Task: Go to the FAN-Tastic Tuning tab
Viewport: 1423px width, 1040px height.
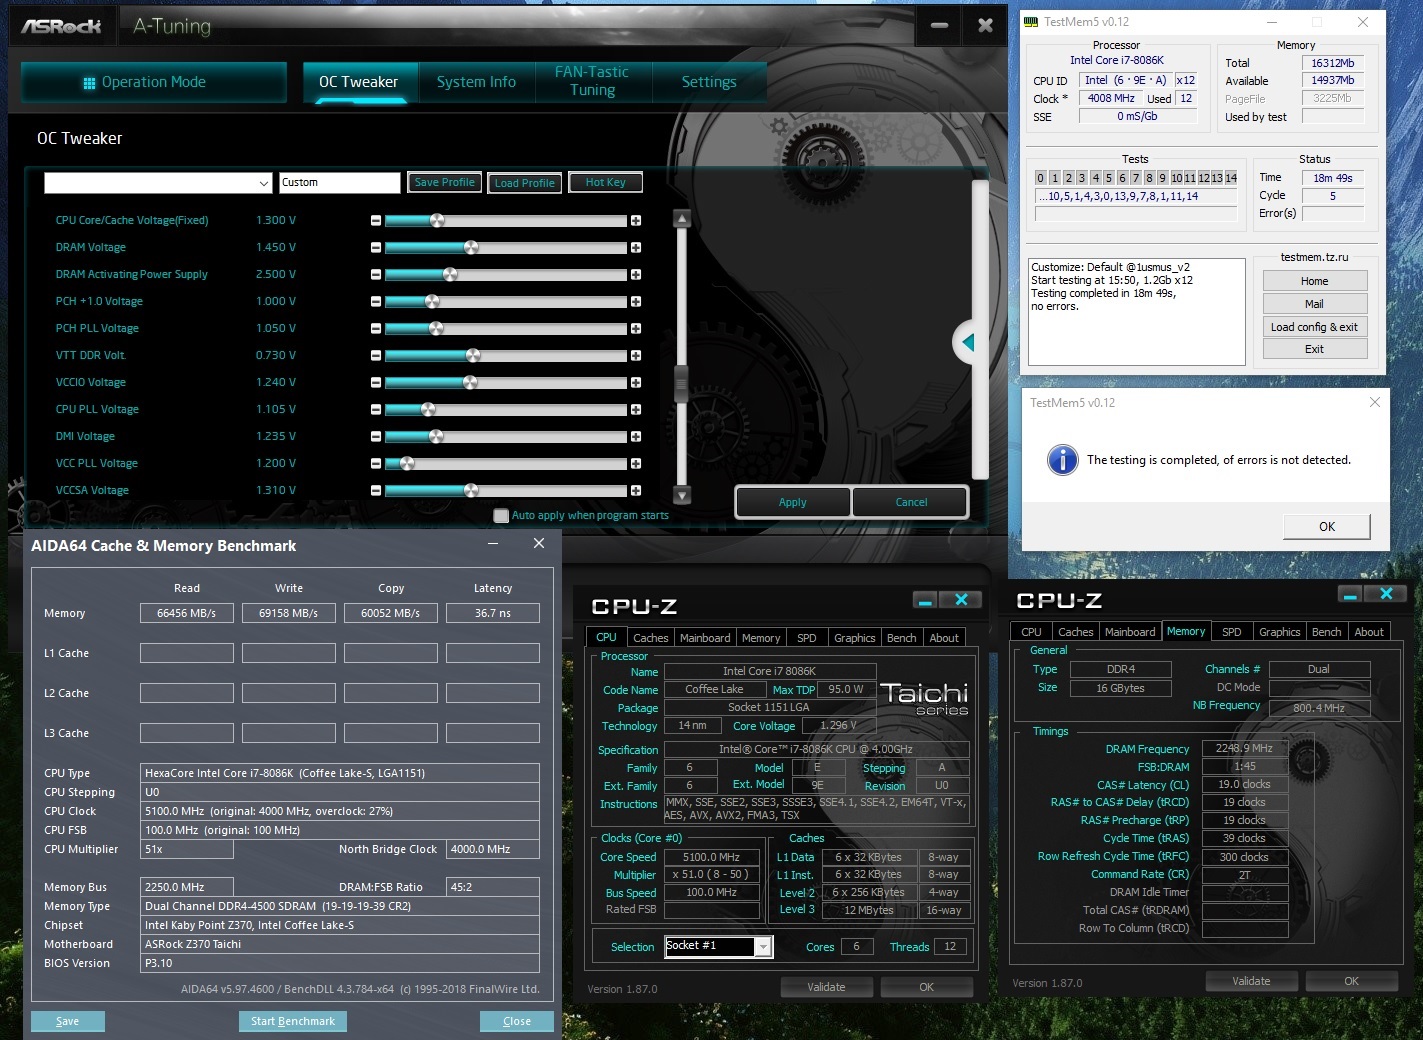Action: tap(592, 82)
